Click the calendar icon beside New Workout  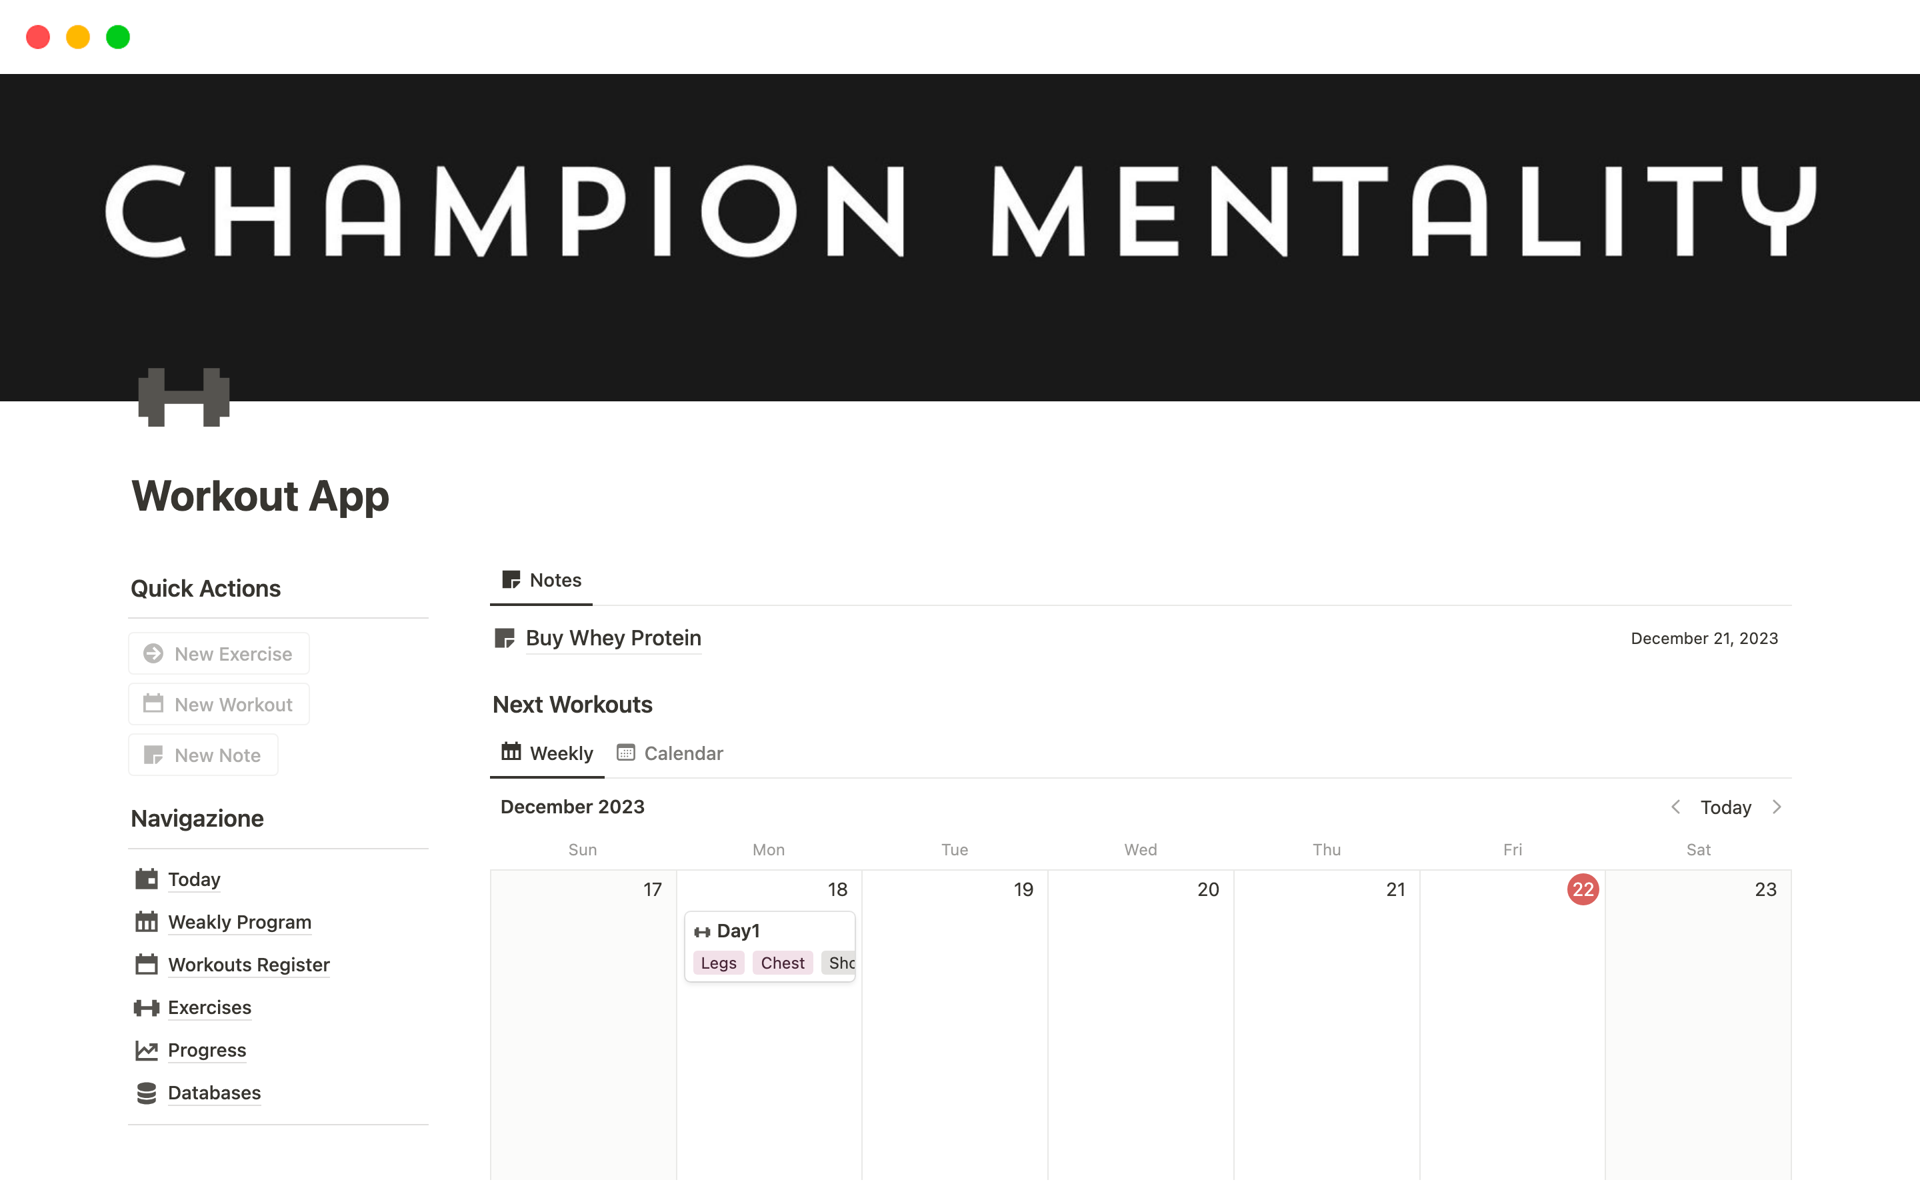click(x=153, y=704)
